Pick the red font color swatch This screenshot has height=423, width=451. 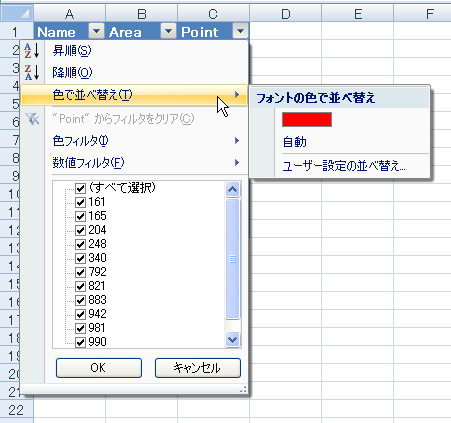(x=307, y=119)
